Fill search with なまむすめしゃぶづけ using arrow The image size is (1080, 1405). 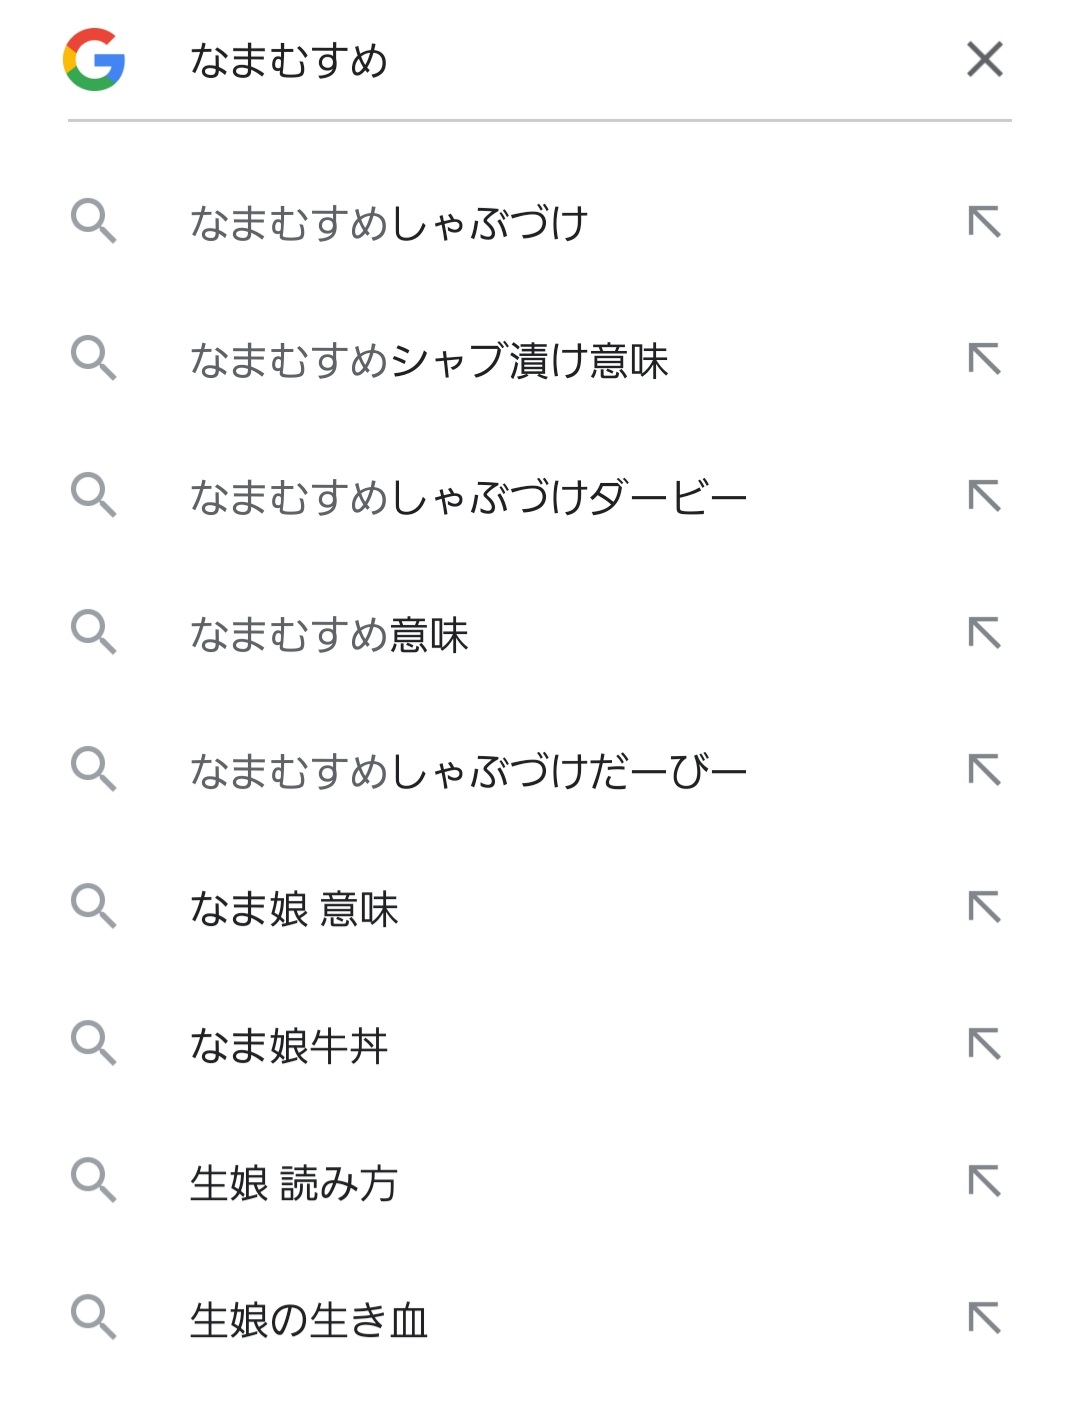coord(984,221)
